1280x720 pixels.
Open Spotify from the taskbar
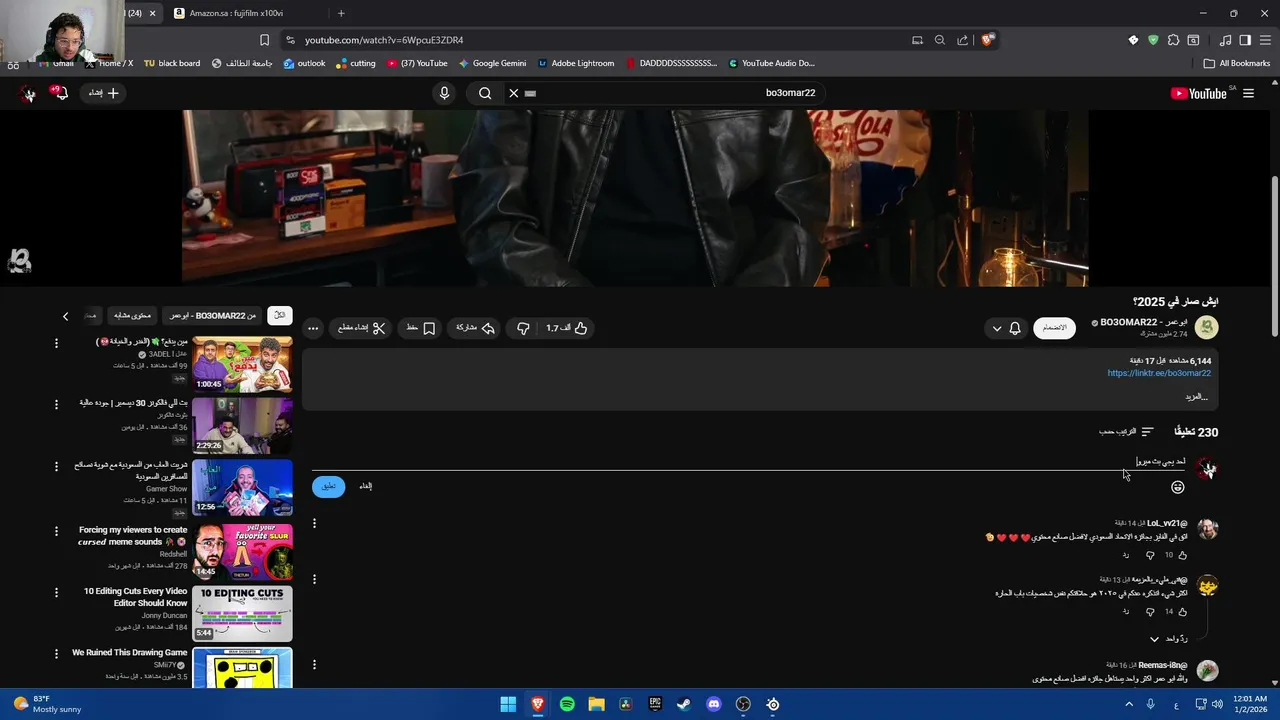[567, 704]
